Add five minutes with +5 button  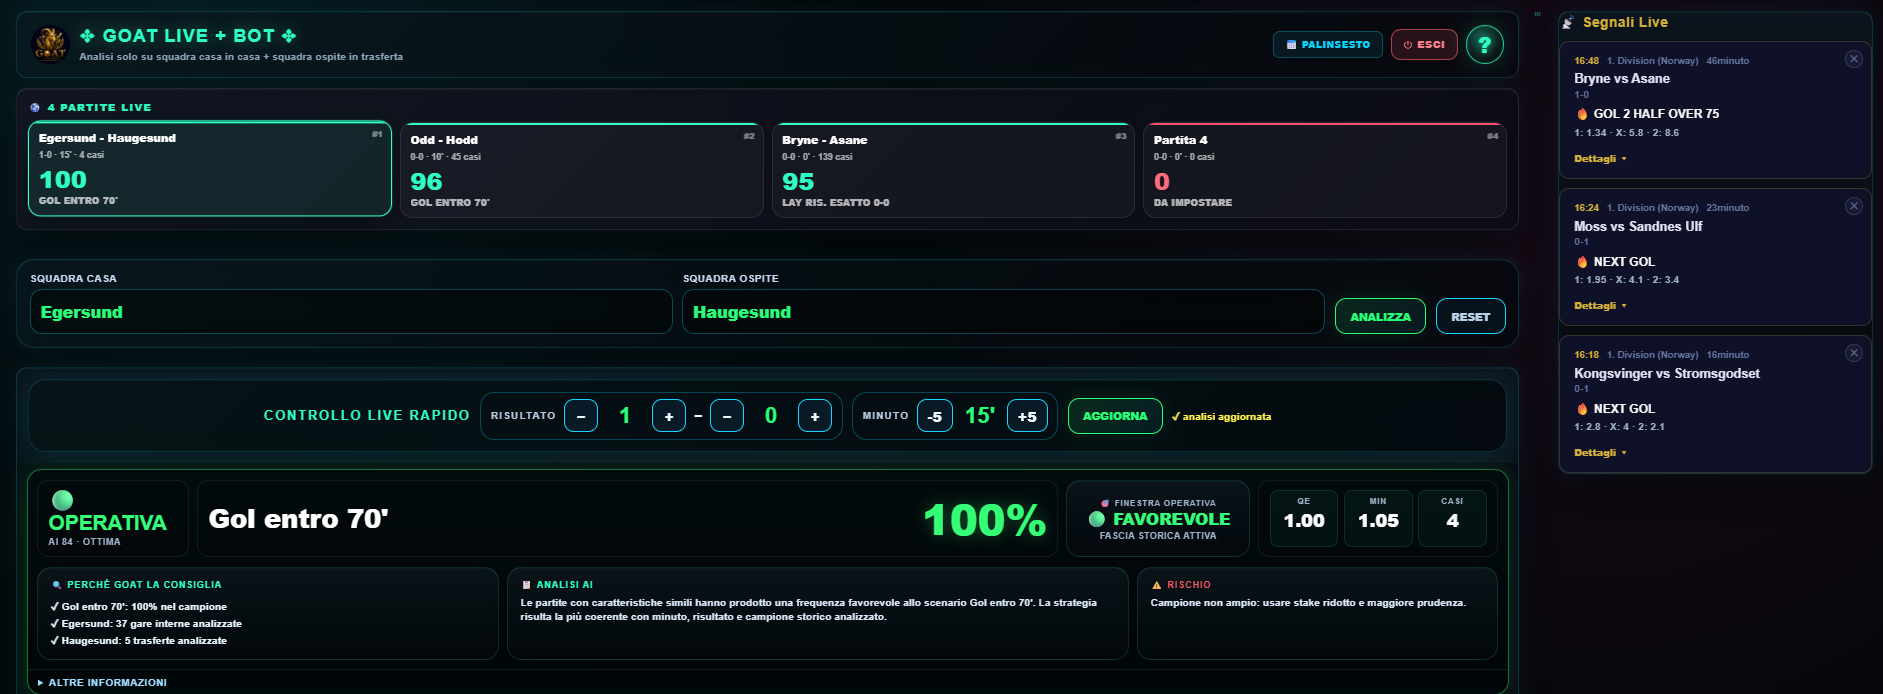[x=1027, y=416]
